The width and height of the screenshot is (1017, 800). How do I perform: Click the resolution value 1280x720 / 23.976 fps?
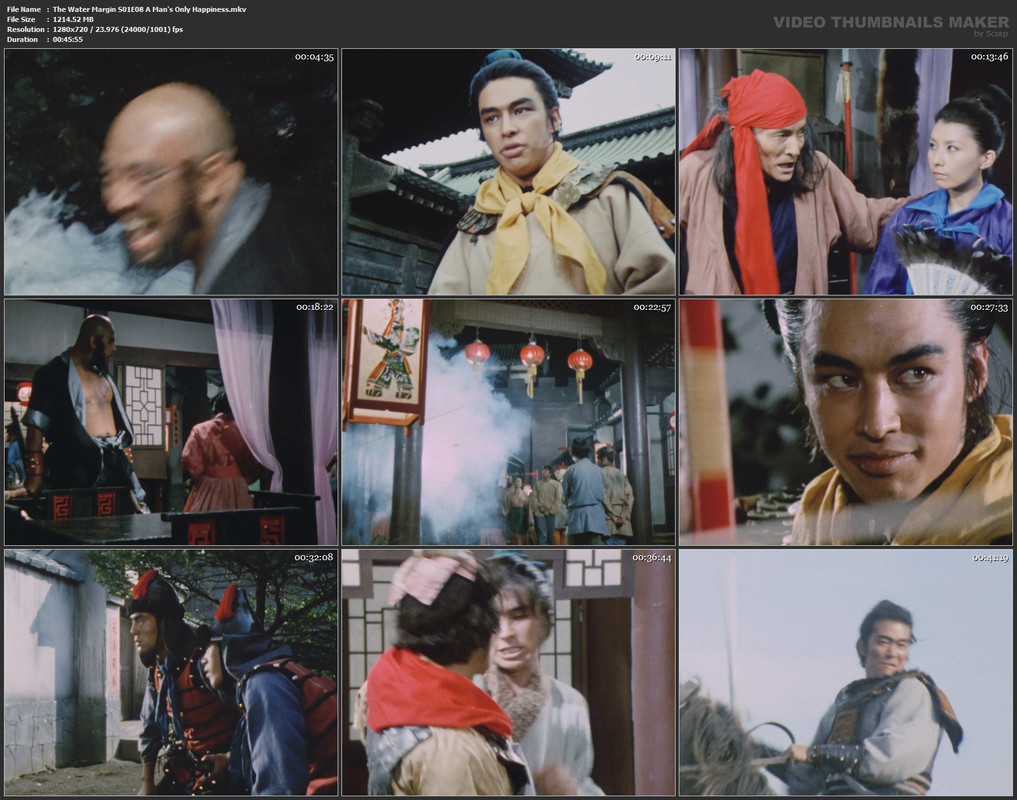[118, 29]
